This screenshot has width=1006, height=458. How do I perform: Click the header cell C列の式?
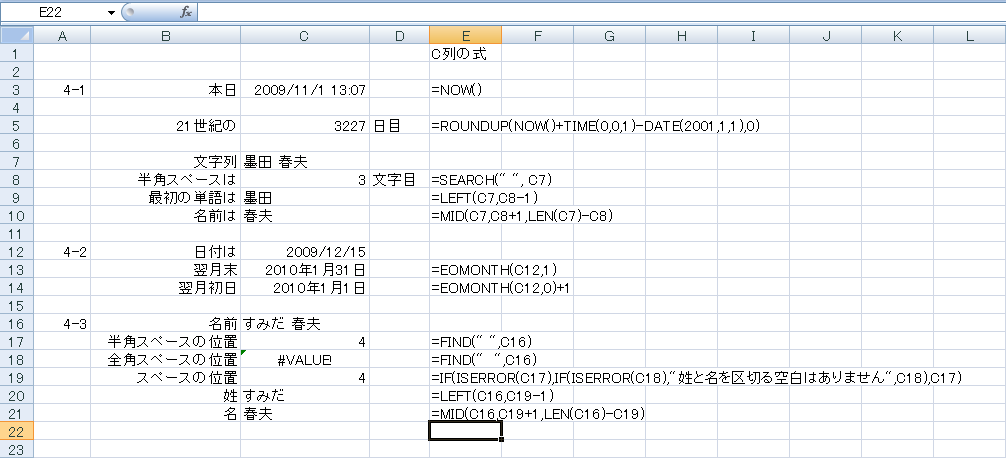[465, 54]
